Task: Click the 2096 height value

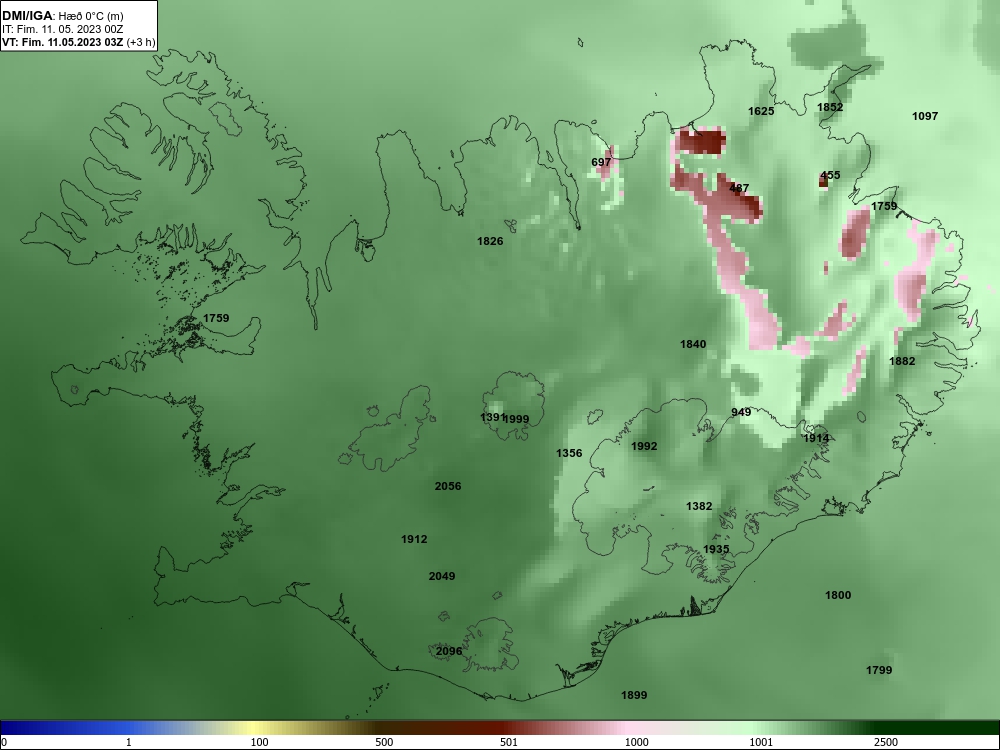Action: coord(449,651)
